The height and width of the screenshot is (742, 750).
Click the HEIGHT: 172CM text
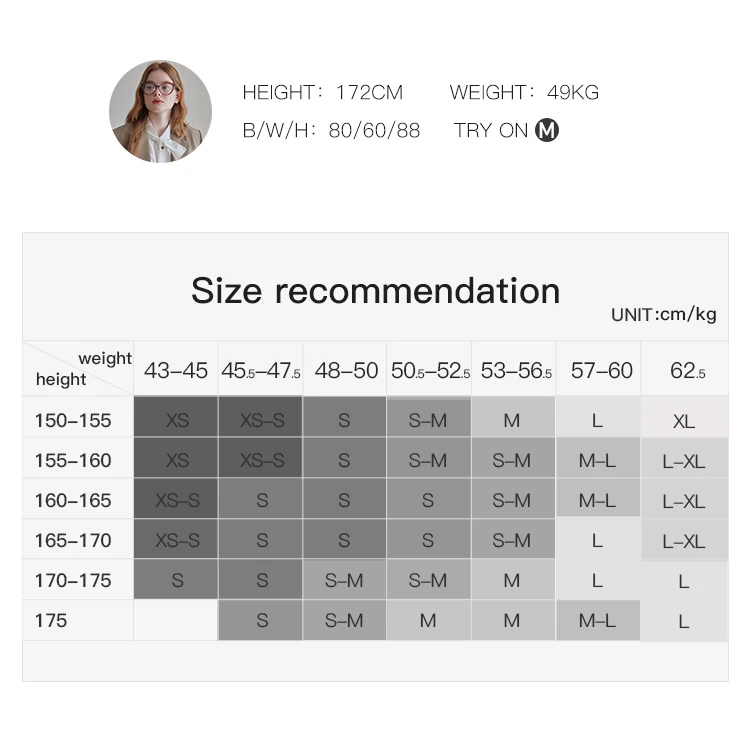click(323, 92)
